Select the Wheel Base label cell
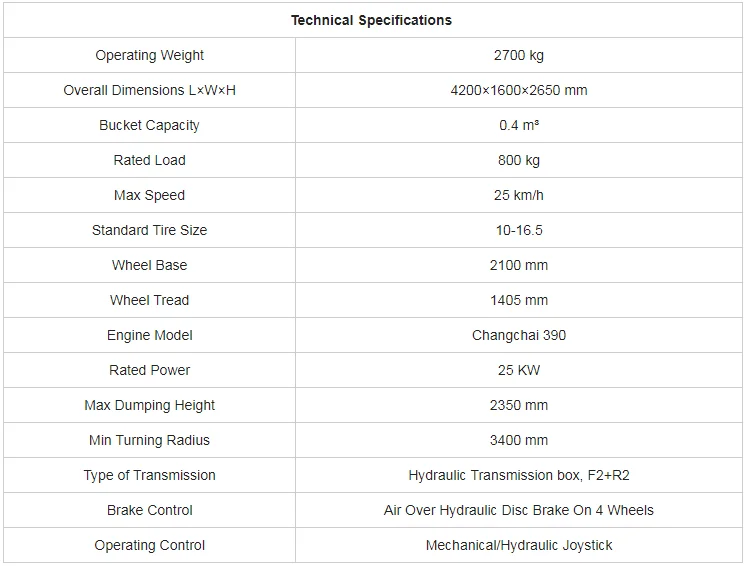744x566 pixels. pos(150,265)
